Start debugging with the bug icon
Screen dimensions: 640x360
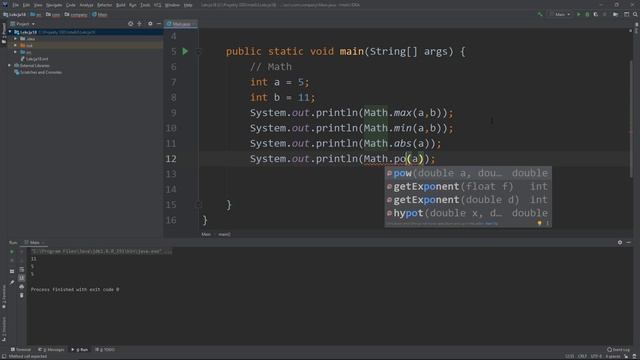(587, 14)
